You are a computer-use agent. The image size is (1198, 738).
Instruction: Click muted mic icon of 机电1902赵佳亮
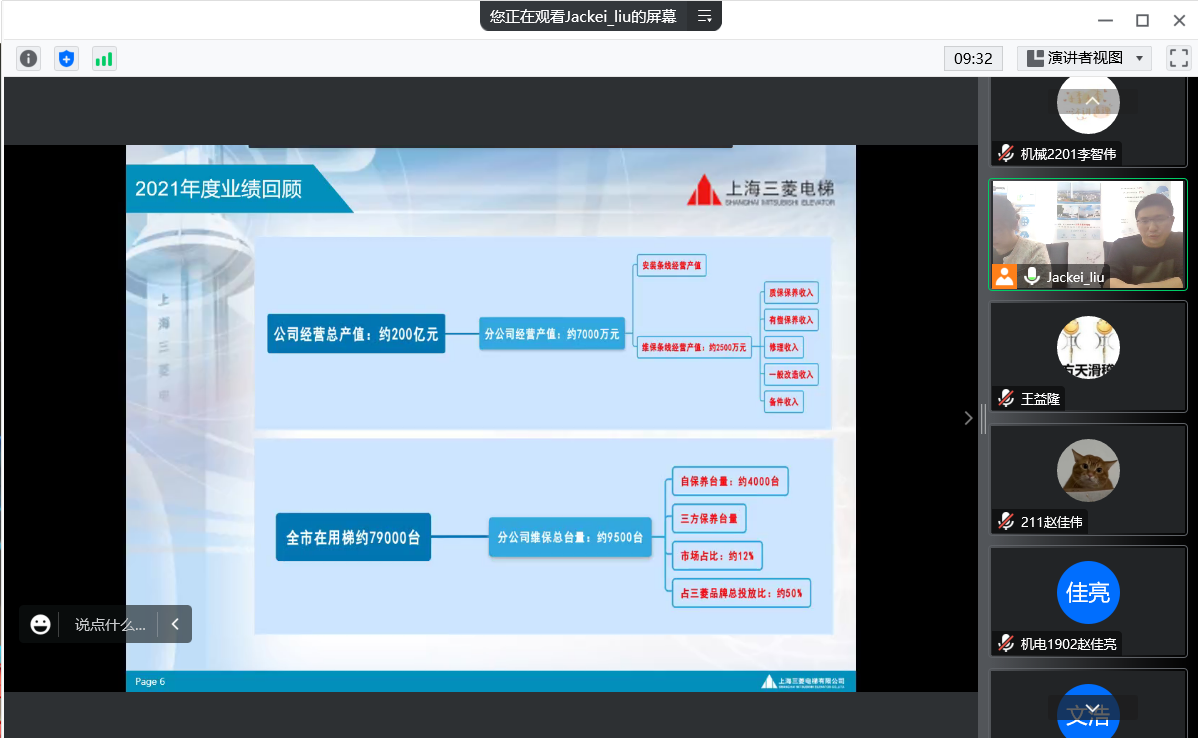(1006, 643)
